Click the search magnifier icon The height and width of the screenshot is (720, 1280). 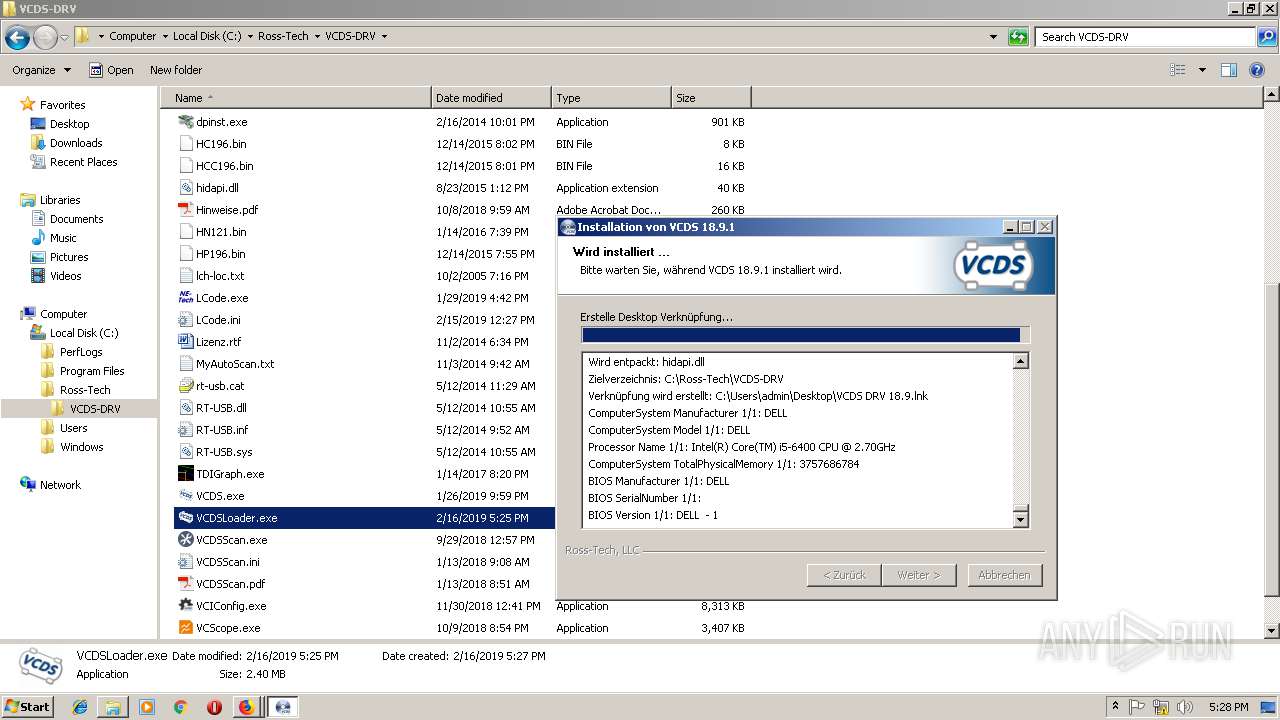pyautogui.click(x=1266, y=37)
